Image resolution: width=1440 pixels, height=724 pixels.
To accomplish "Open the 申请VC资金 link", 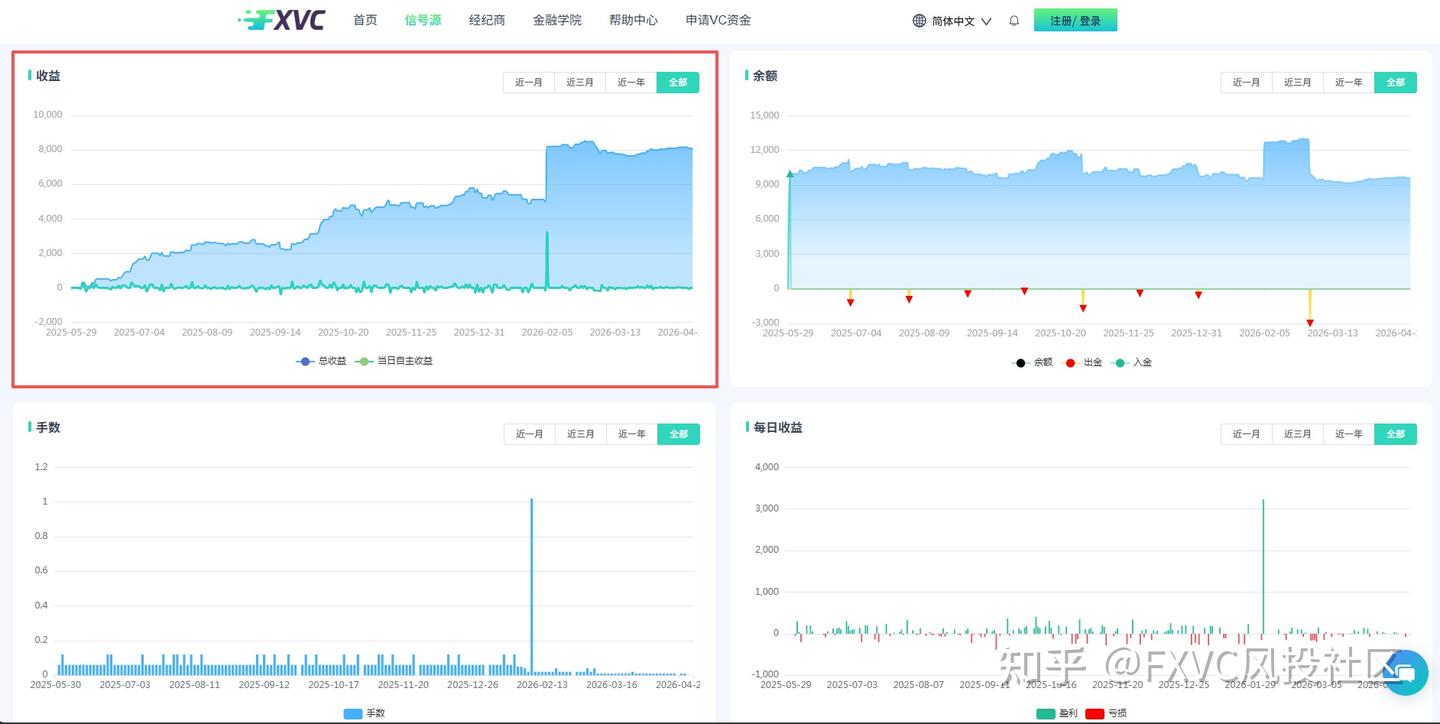I will 719,18.
